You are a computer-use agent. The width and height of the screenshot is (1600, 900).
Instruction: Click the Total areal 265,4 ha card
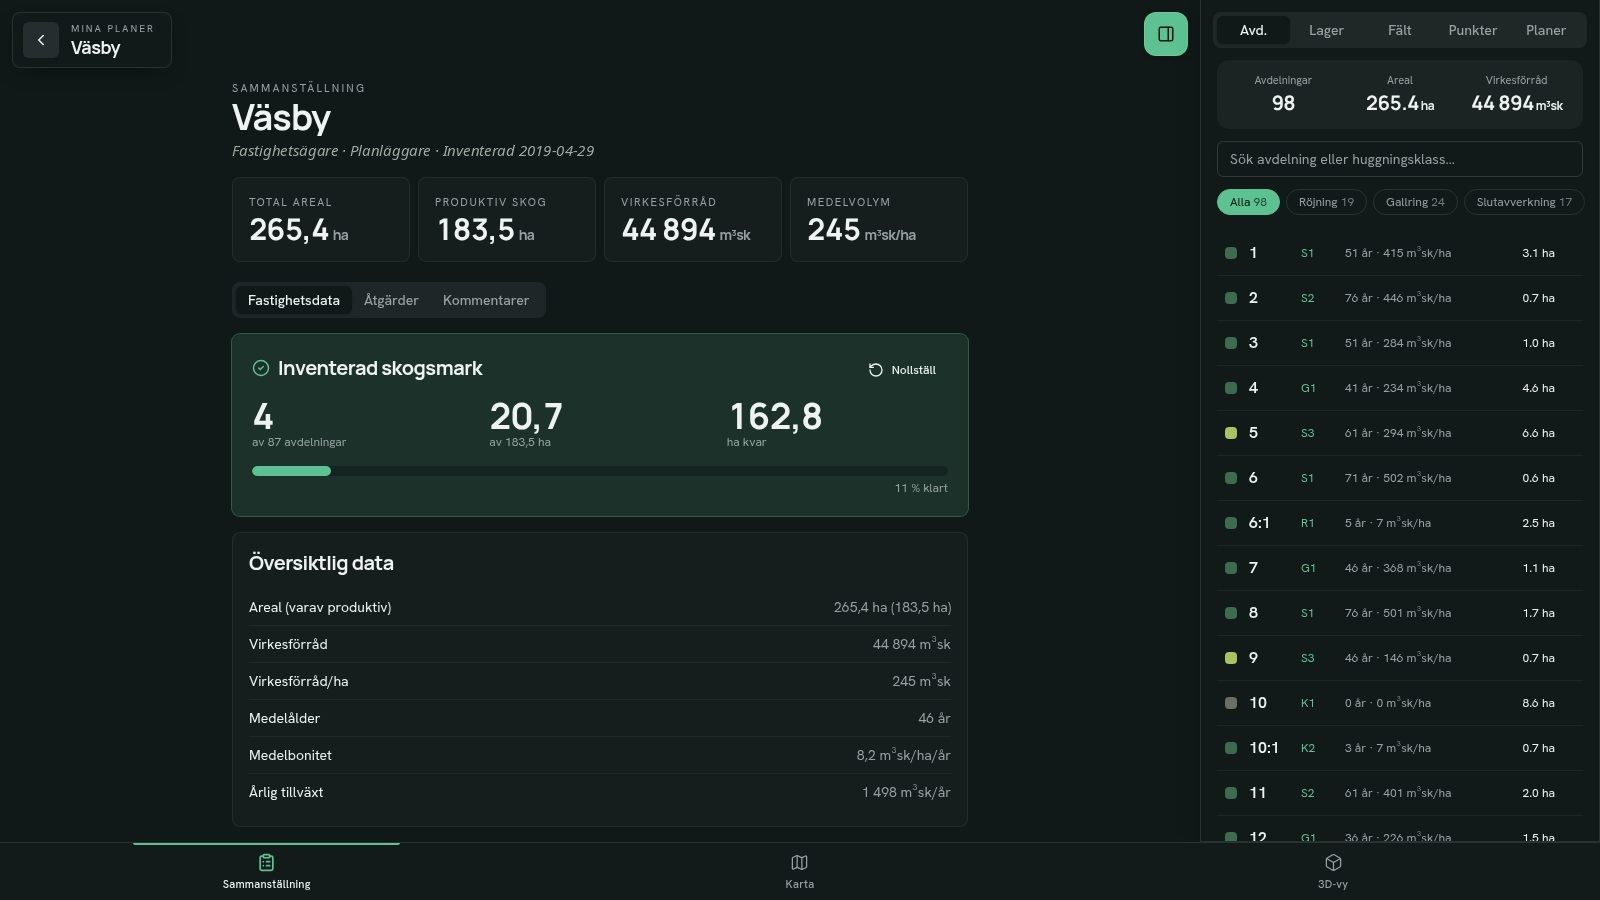[321, 220]
